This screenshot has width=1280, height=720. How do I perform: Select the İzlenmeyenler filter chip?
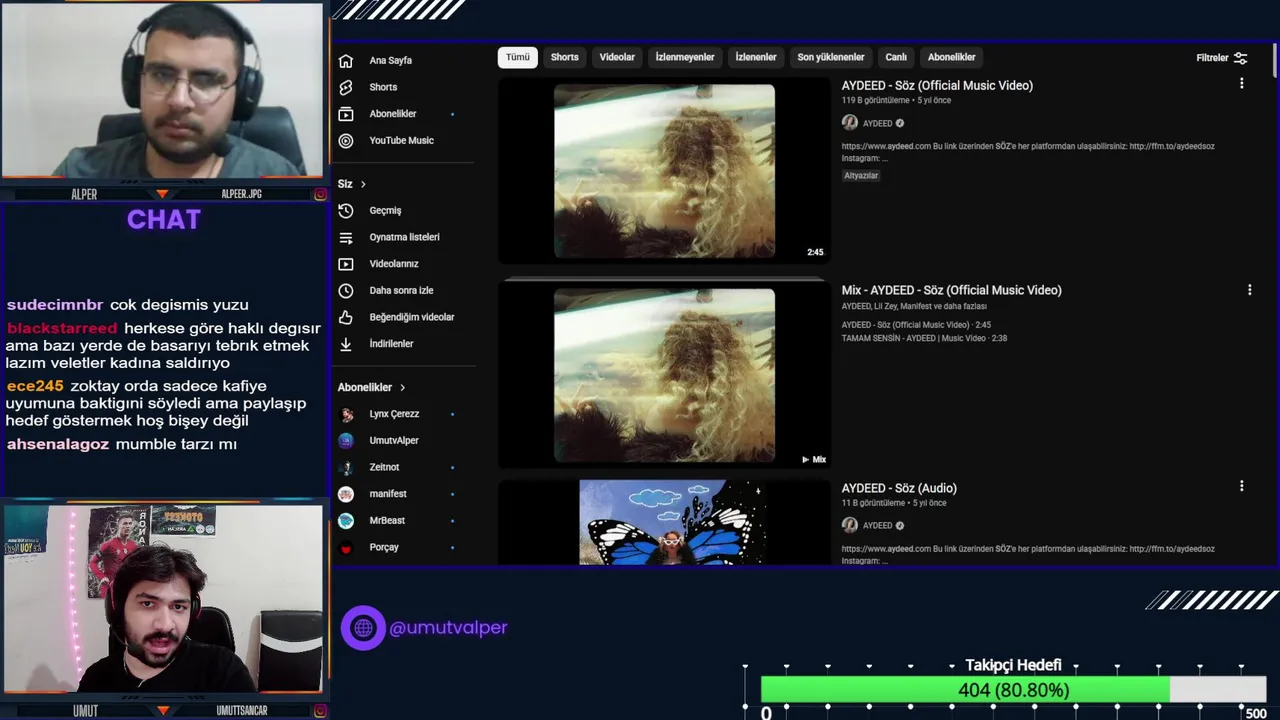(685, 57)
